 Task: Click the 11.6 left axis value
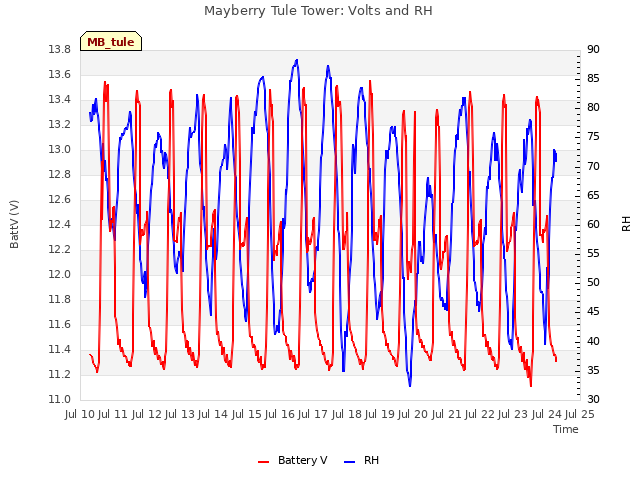tap(60, 324)
